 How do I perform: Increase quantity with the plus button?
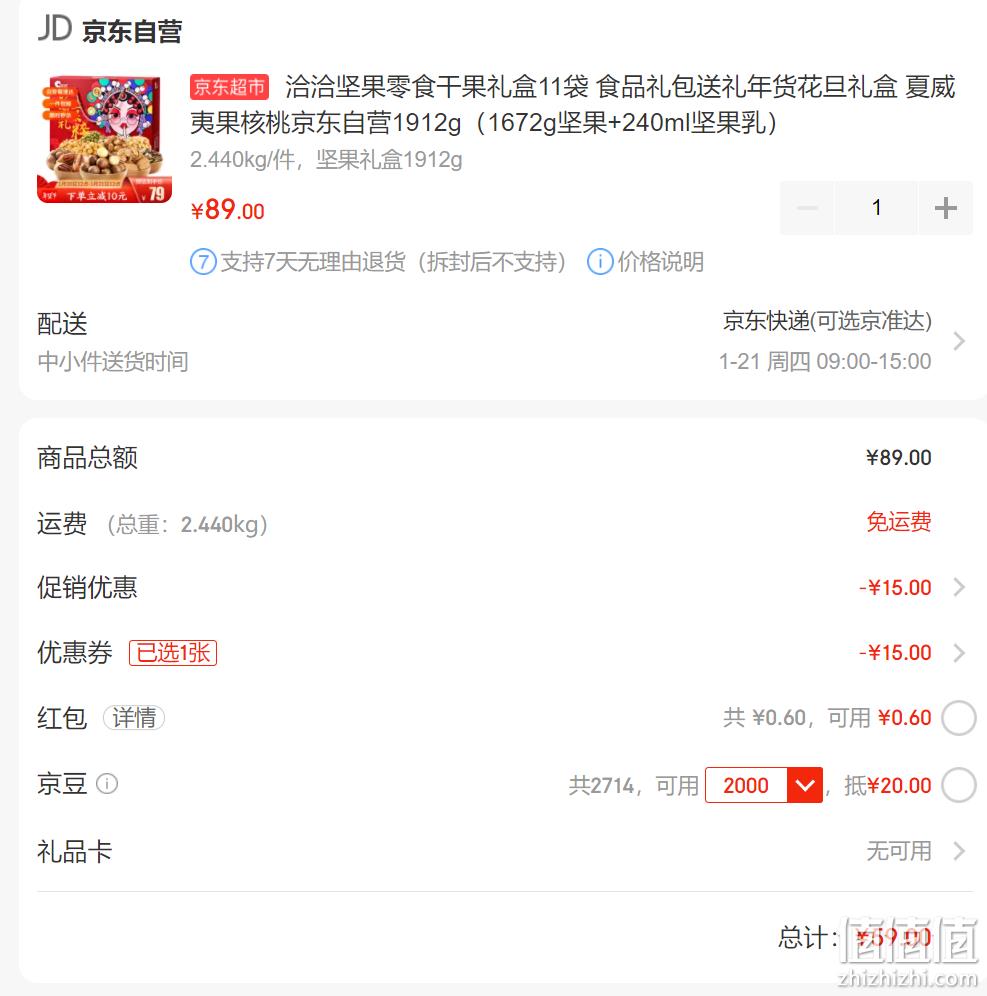tap(945, 208)
